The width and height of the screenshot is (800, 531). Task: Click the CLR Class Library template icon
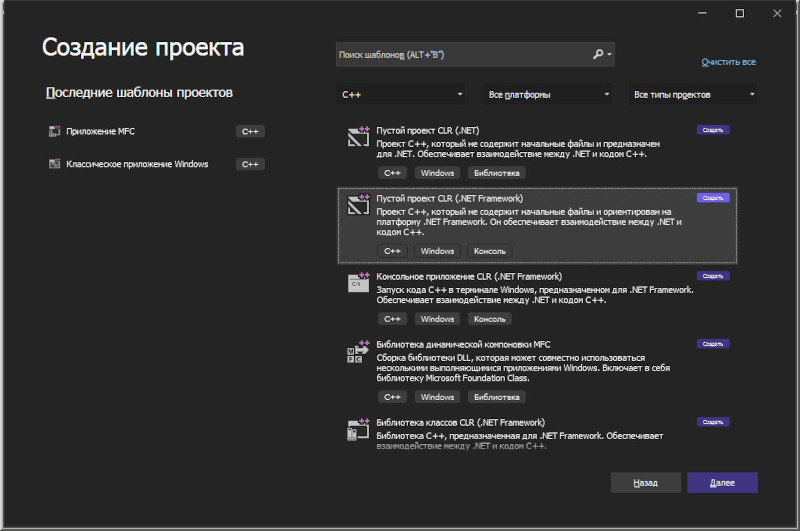pos(358,429)
